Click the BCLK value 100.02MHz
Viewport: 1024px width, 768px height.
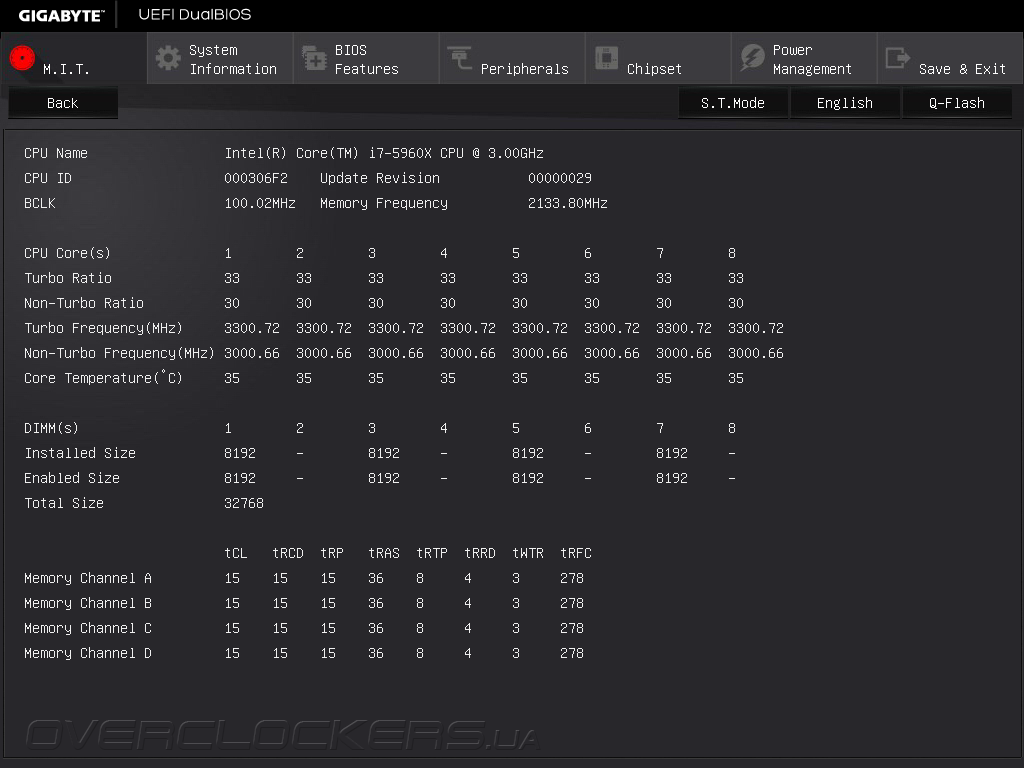(x=260, y=203)
